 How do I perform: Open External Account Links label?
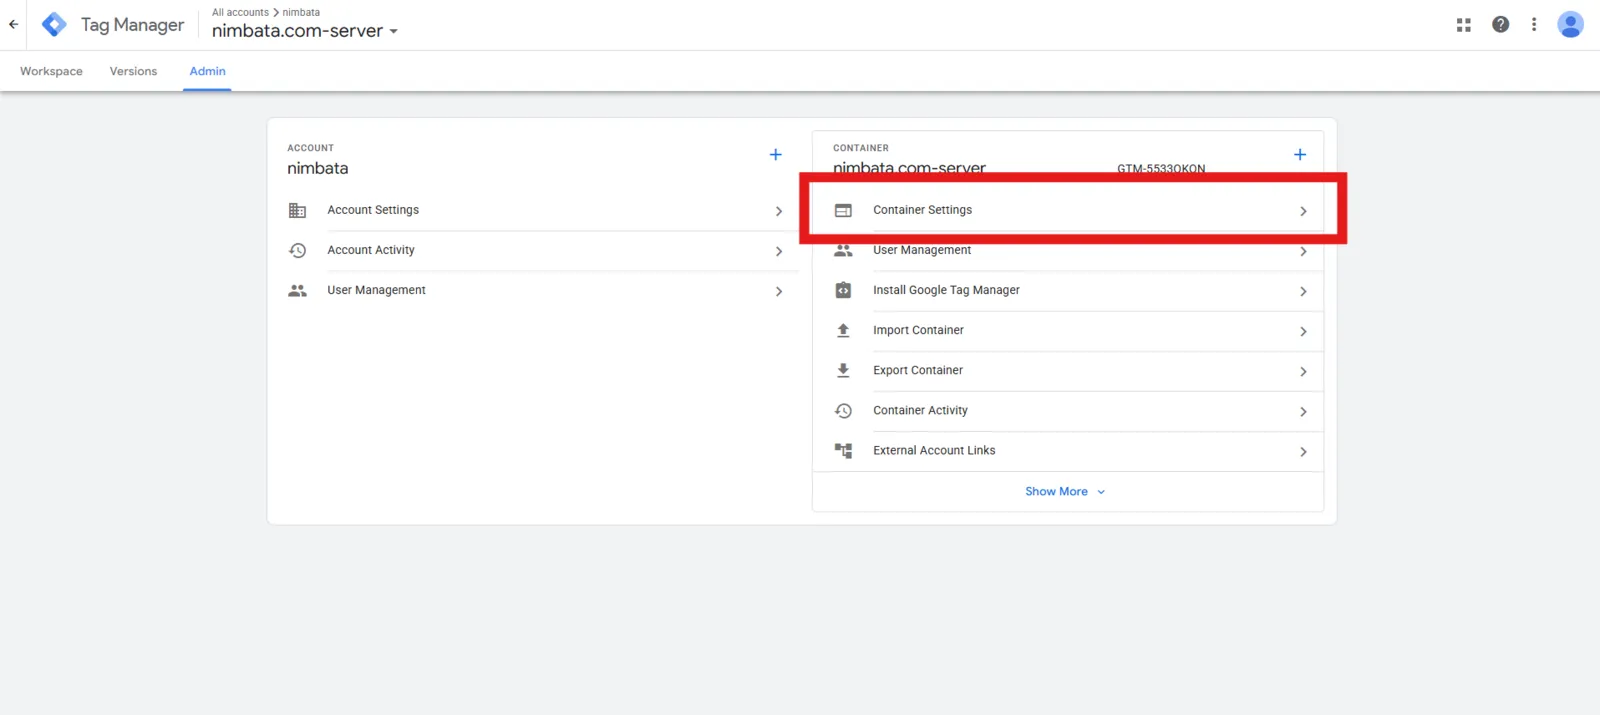coord(934,450)
